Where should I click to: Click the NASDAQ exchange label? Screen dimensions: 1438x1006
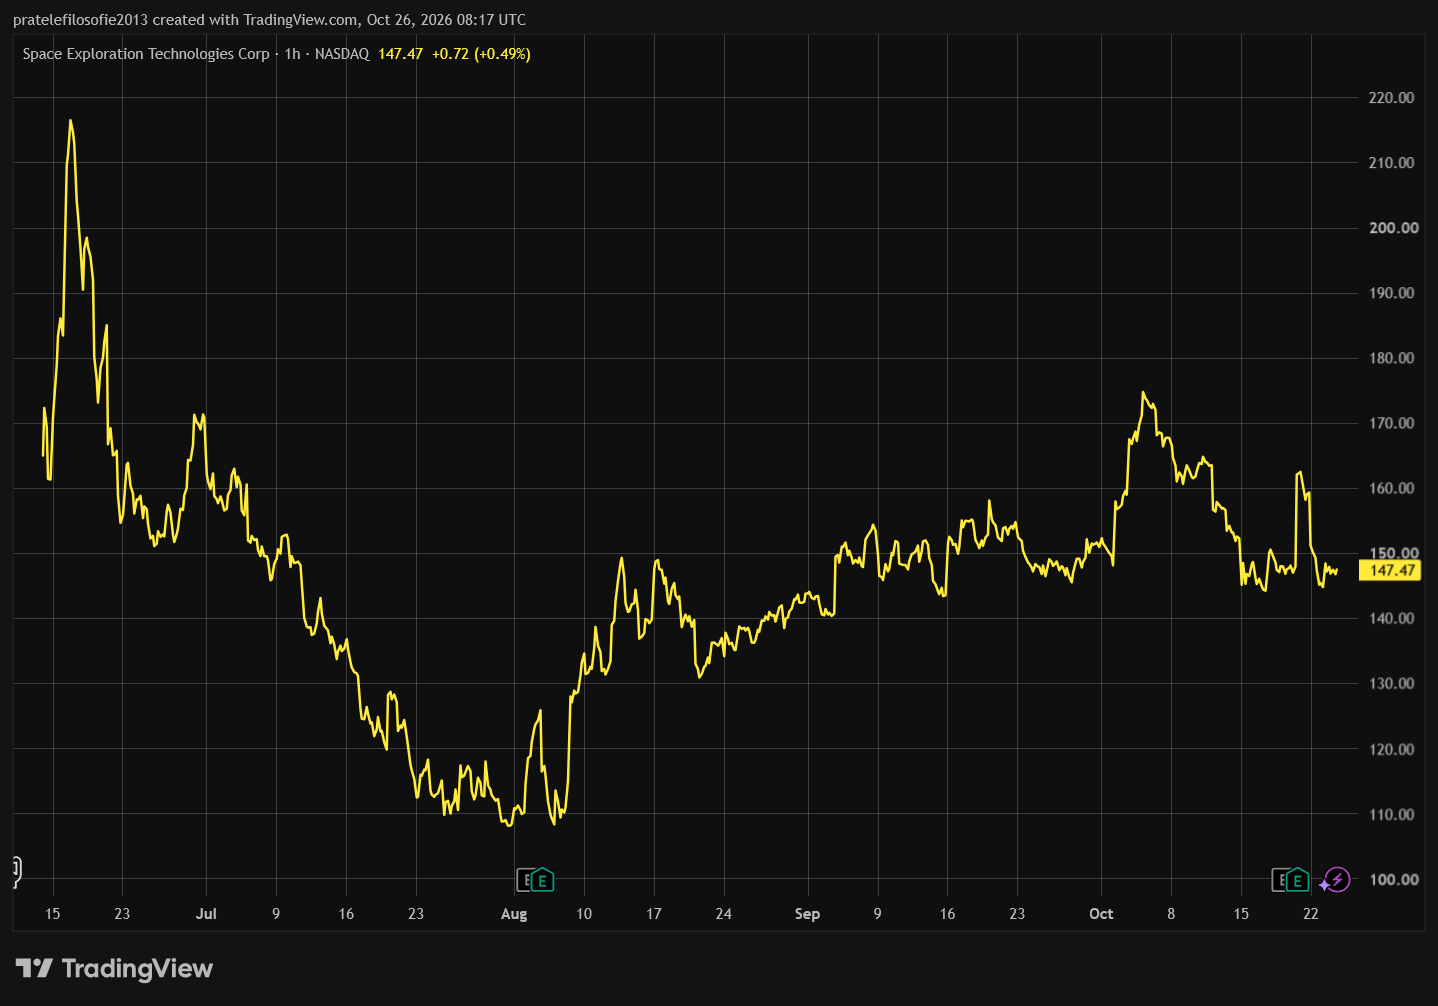(342, 54)
